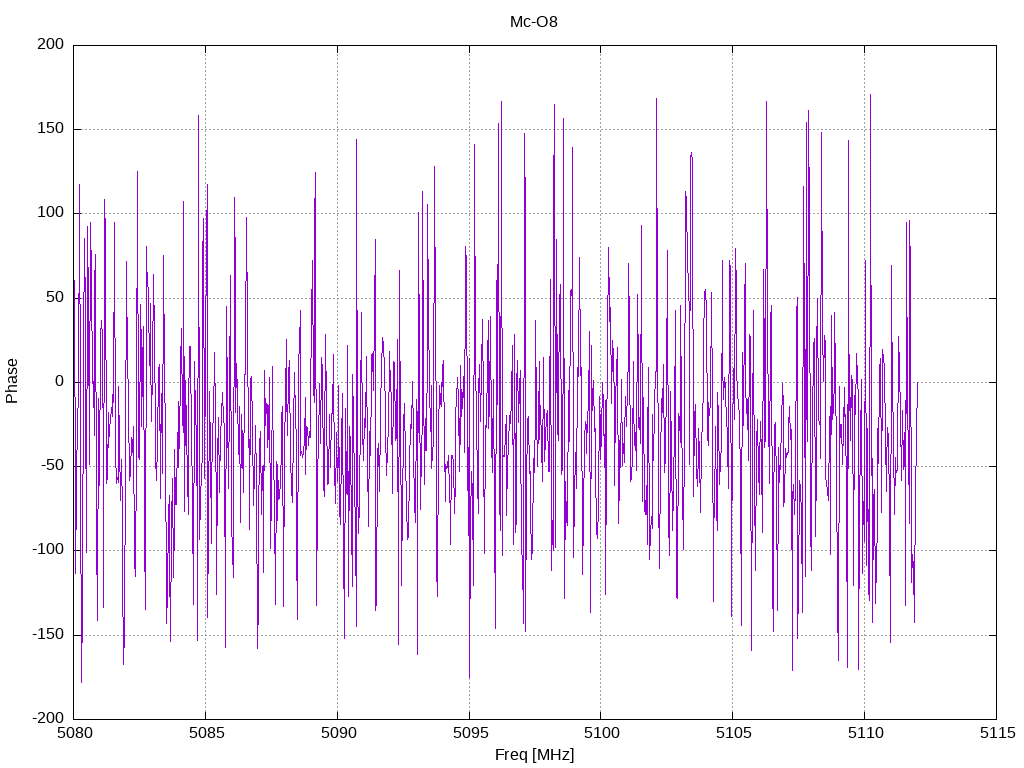Click the y-axis tick label 50
This screenshot has height=768, width=1024.
[x=55, y=297]
